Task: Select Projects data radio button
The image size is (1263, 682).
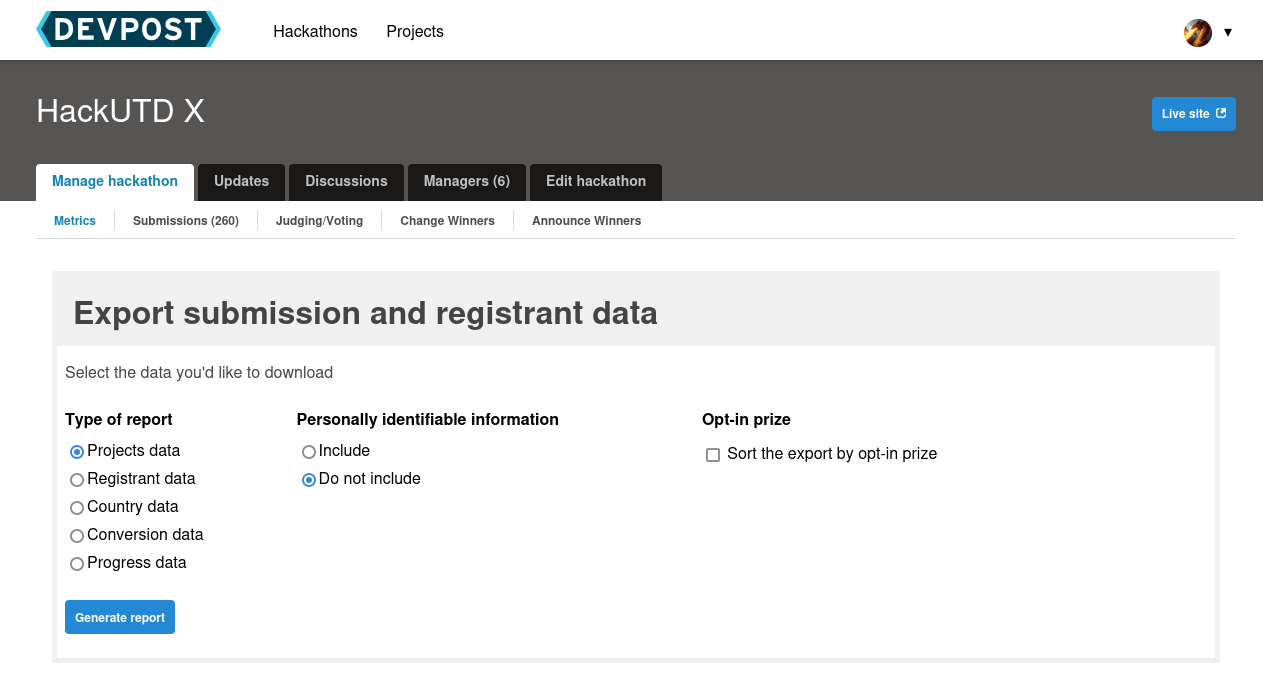Action: (x=77, y=452)
